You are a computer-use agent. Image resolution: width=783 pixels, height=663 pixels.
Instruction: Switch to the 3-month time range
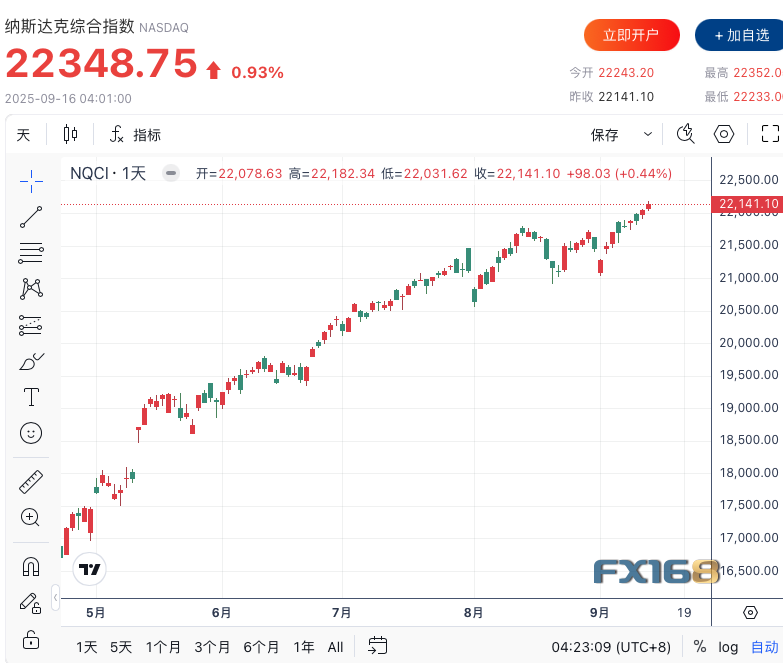(212, 646)
